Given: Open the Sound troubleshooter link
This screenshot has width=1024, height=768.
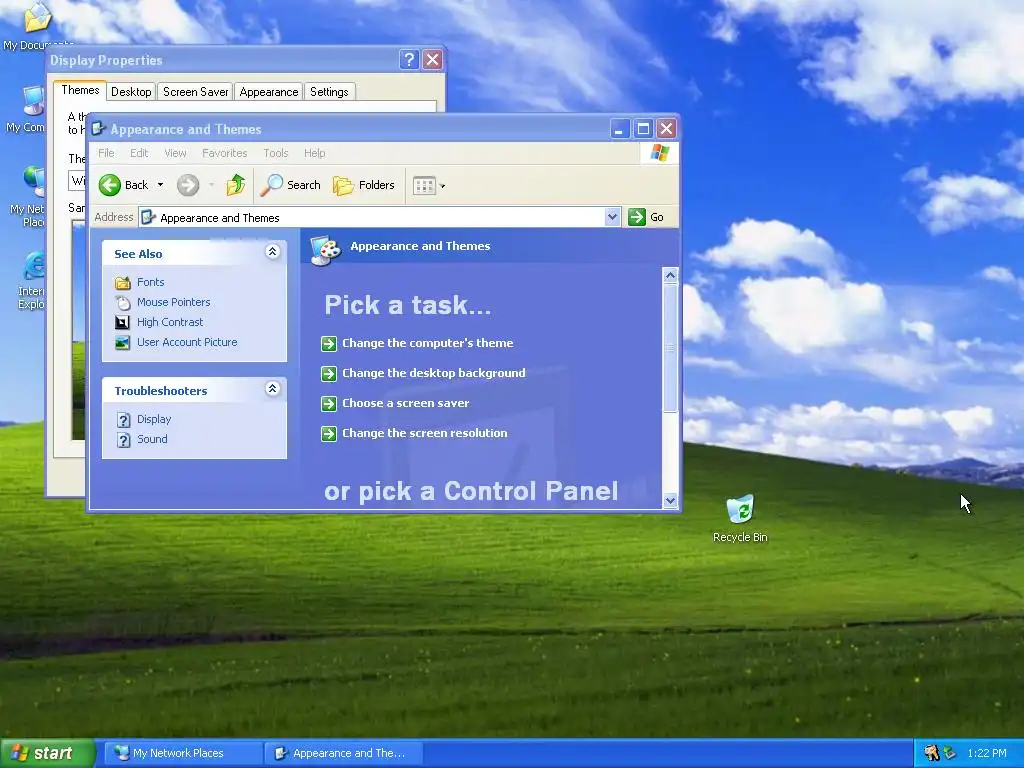Looking at the screenshot, I should (x=152, y=439).
